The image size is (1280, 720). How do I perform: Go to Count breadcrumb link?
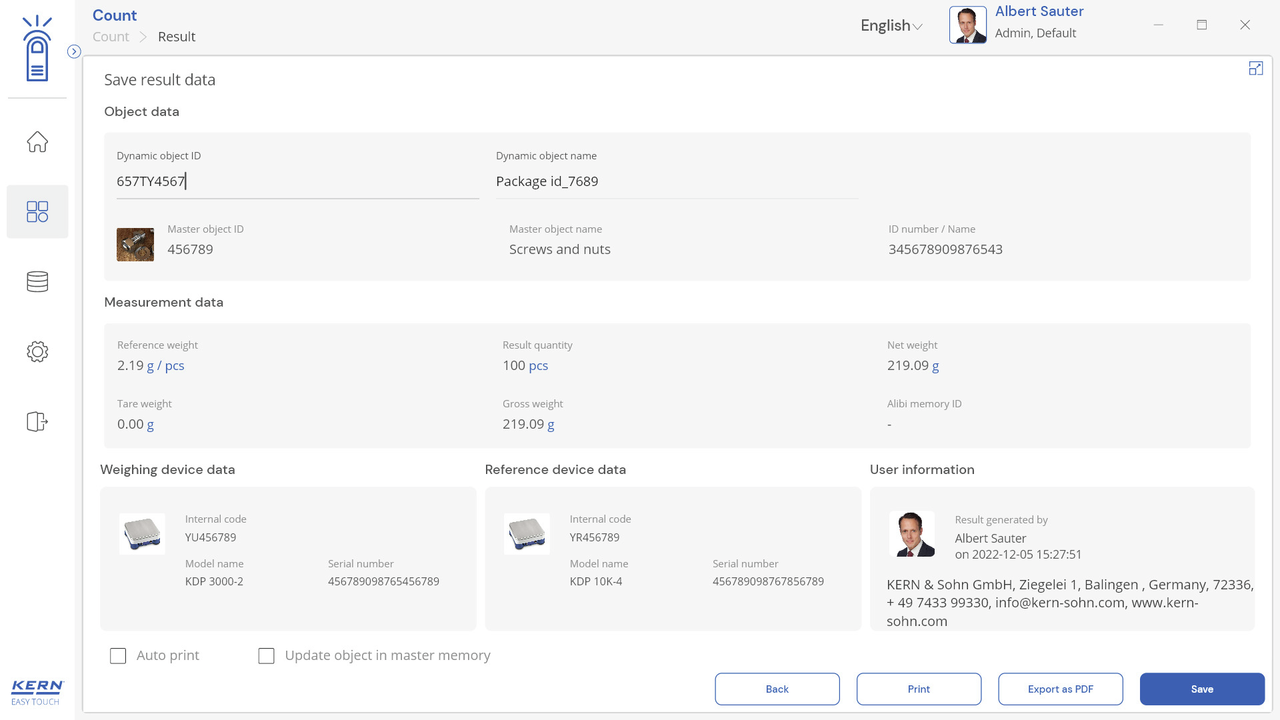click(x=111, y=37)
